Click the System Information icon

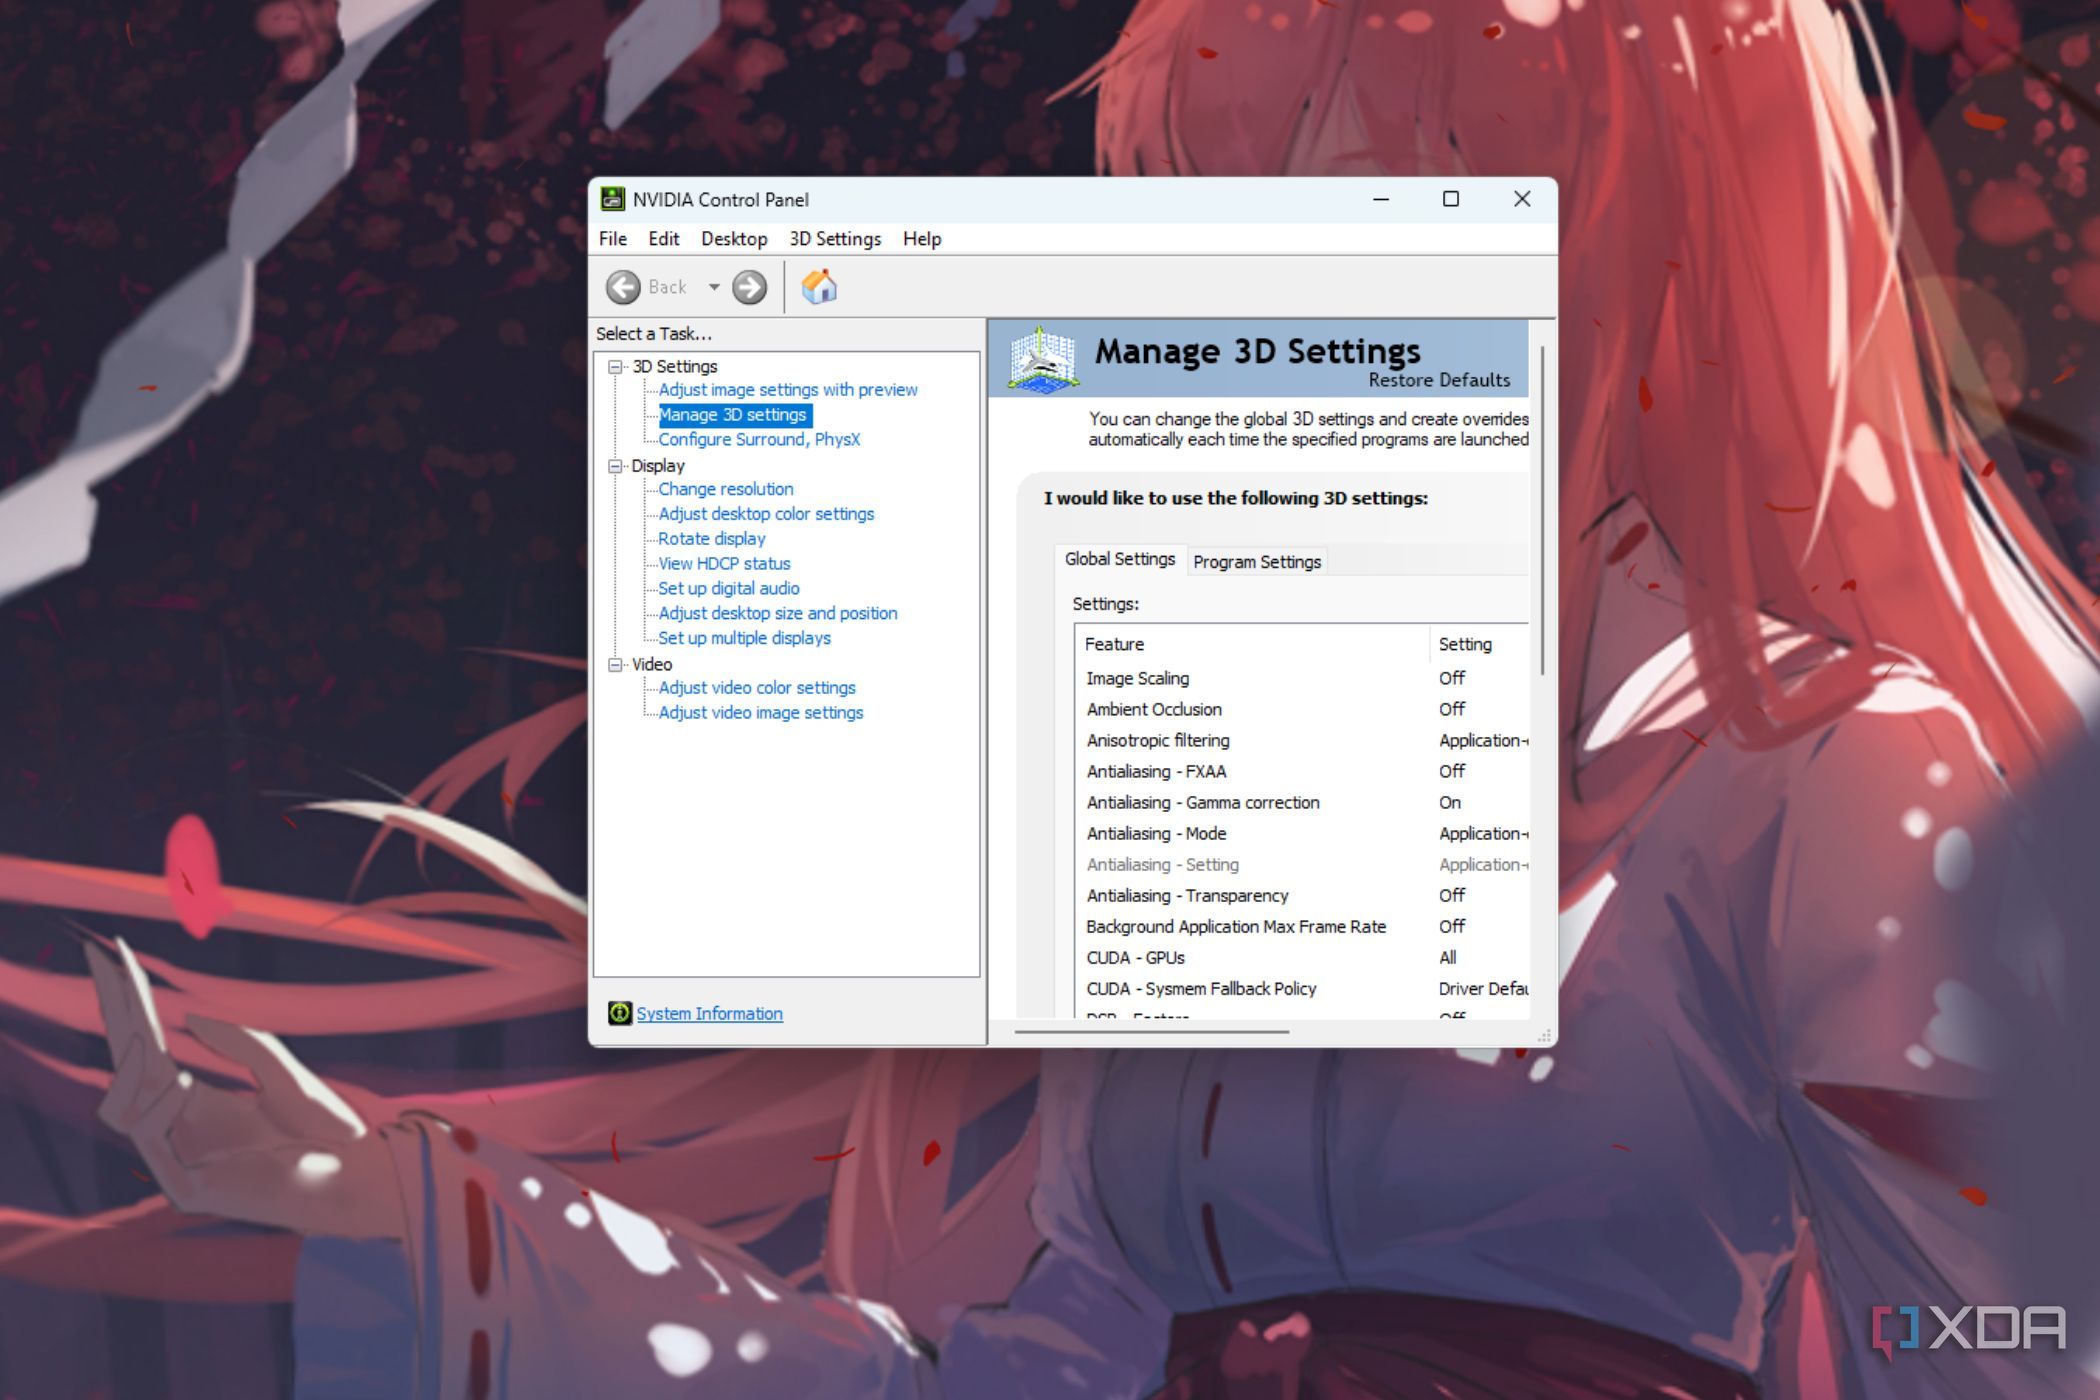619,1013
